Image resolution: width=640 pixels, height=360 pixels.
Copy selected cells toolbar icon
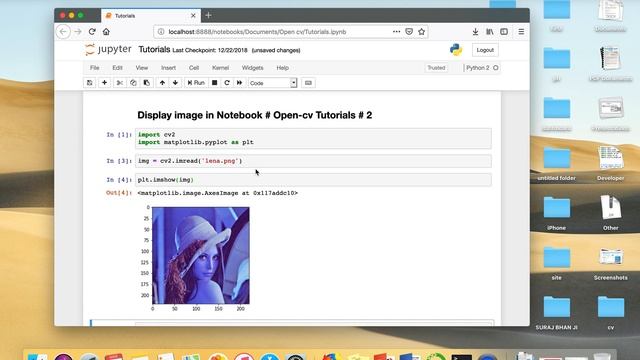coord(133,83)
